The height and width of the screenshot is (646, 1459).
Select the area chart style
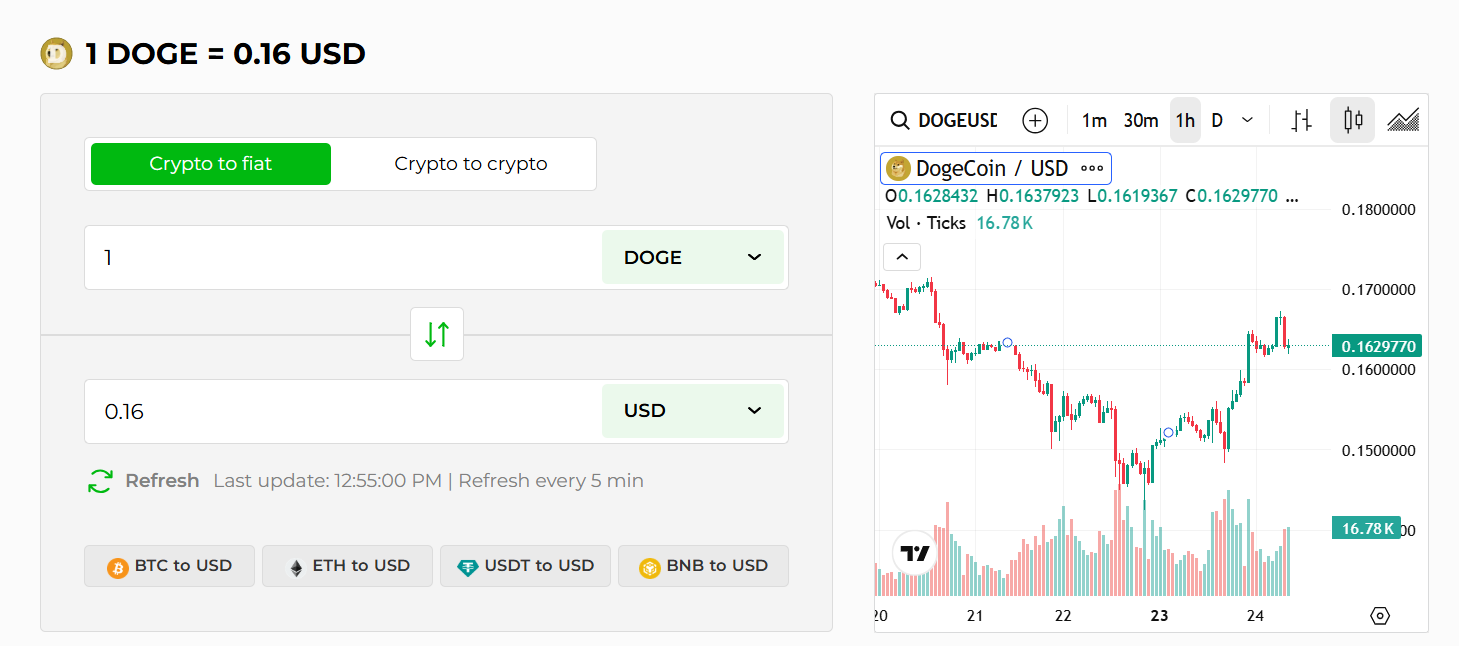pyautogui.click(x=1402, y=120)
